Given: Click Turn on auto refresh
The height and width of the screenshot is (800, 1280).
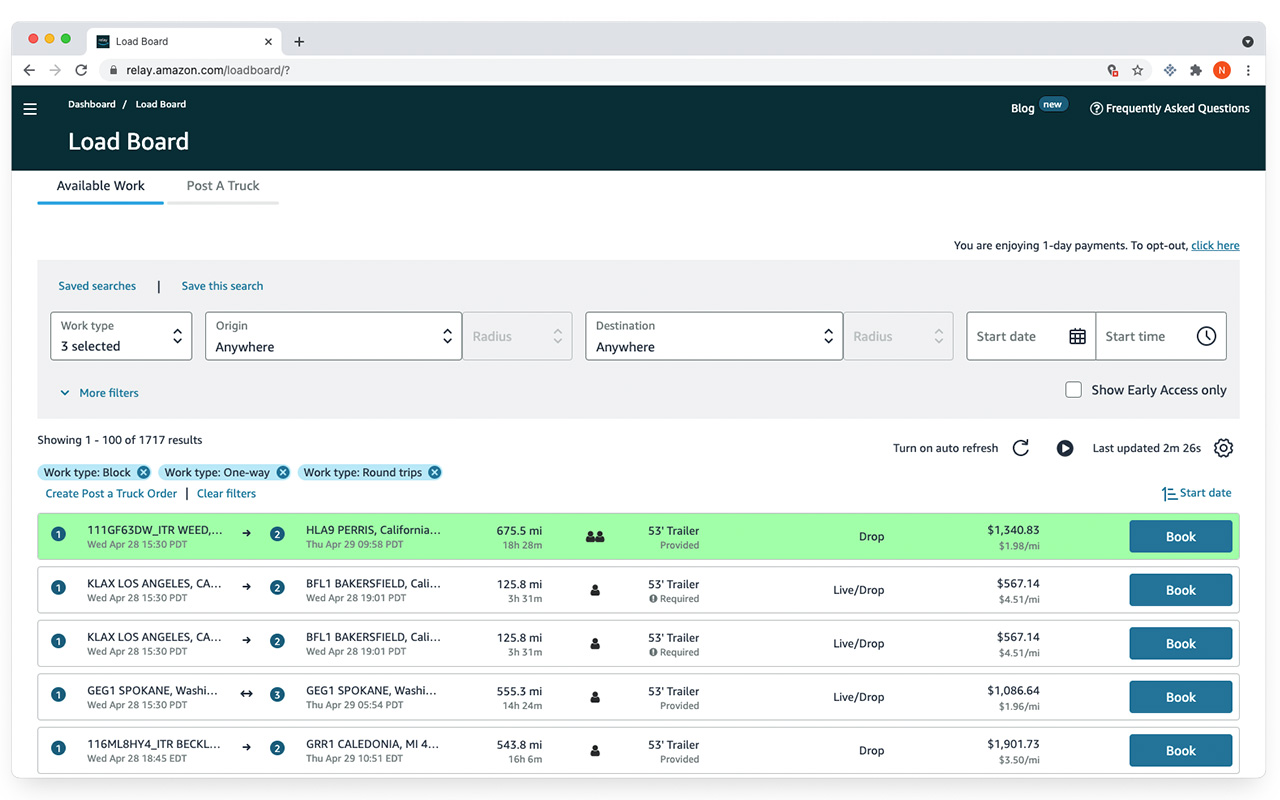Looking at the screenshot, I should 945,448.
